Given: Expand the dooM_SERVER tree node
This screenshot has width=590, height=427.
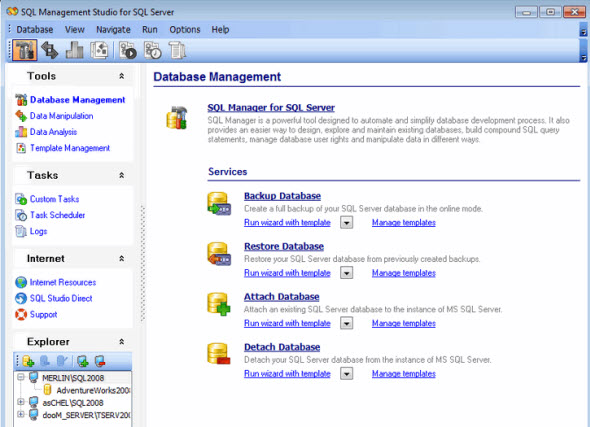Looking at the screenshot, I should click(21, 415).
